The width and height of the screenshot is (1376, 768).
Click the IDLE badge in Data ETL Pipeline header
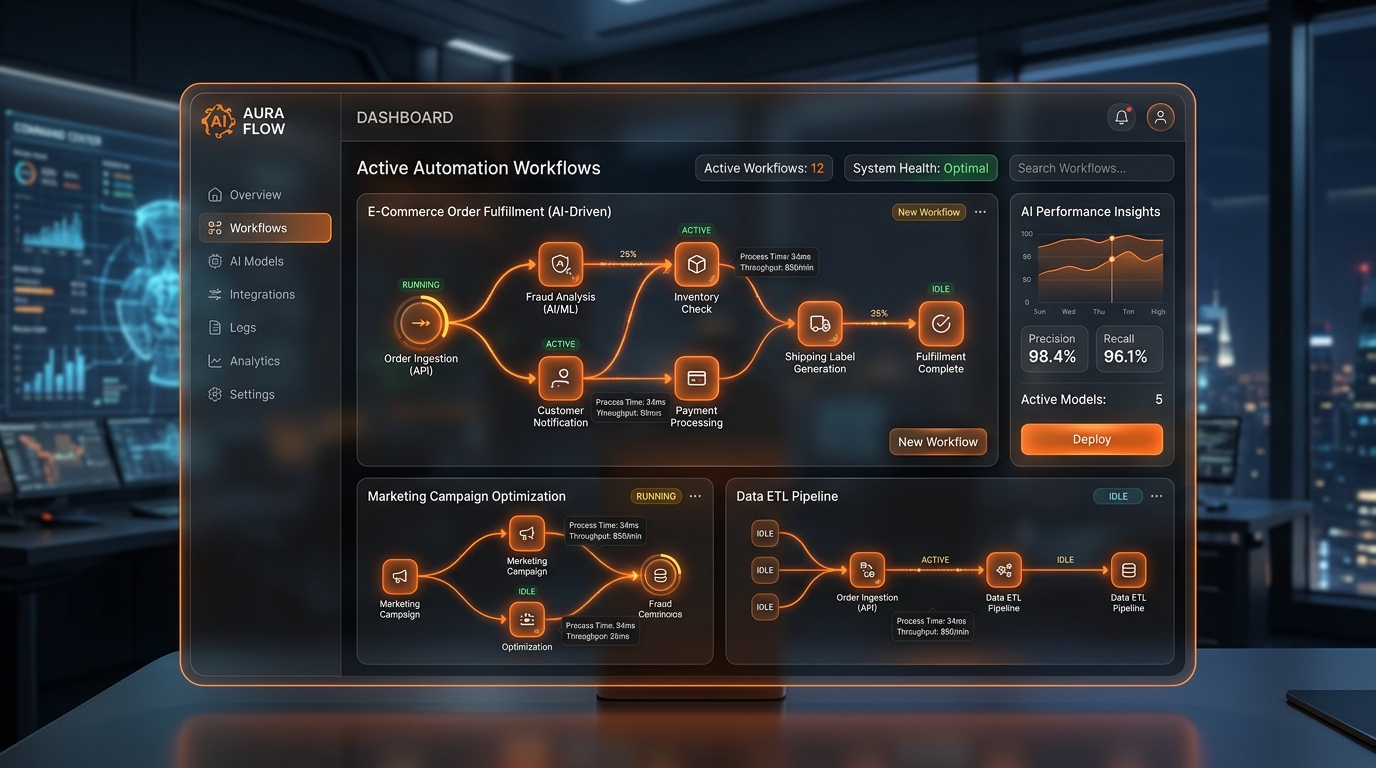pyautogui.click(x=1118, y=496)
